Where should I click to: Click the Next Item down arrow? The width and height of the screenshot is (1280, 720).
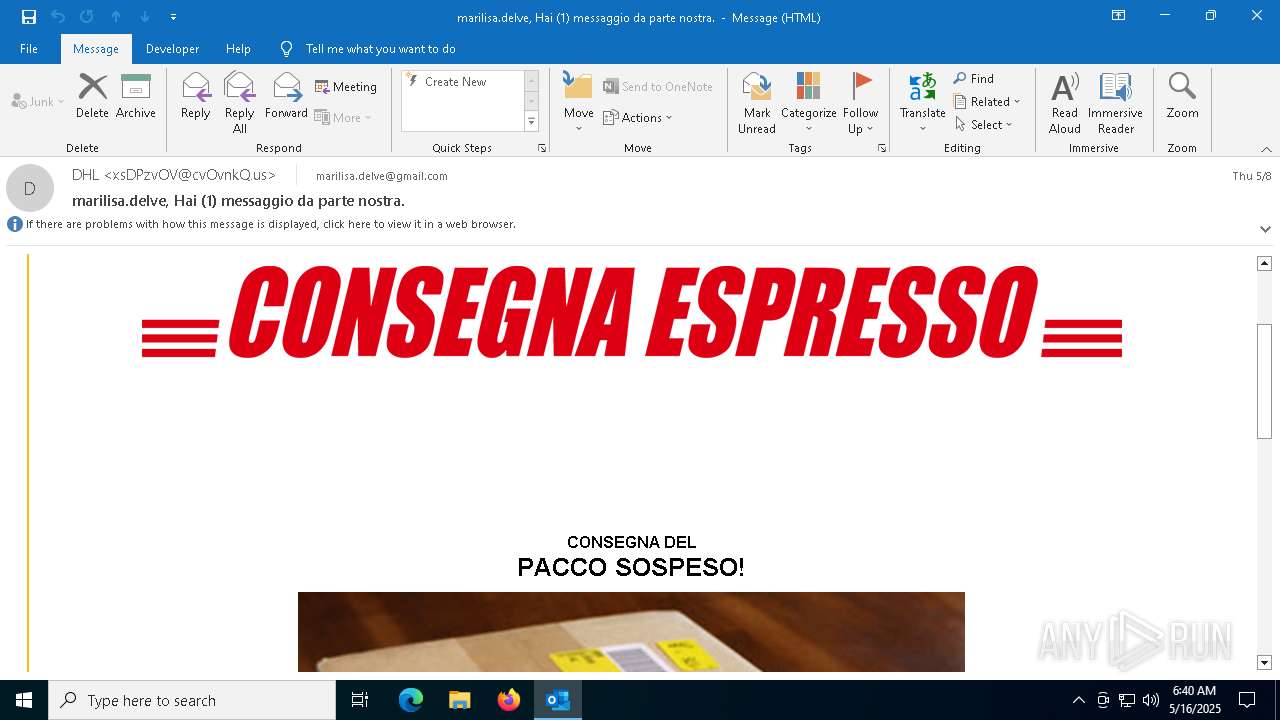(145, 17)
